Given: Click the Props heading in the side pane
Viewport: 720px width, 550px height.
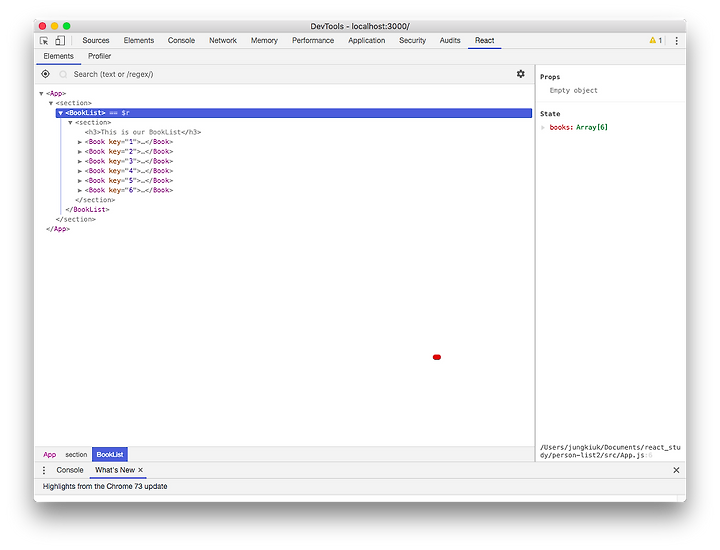Looking at the screenshot, I should pos(550,77).
